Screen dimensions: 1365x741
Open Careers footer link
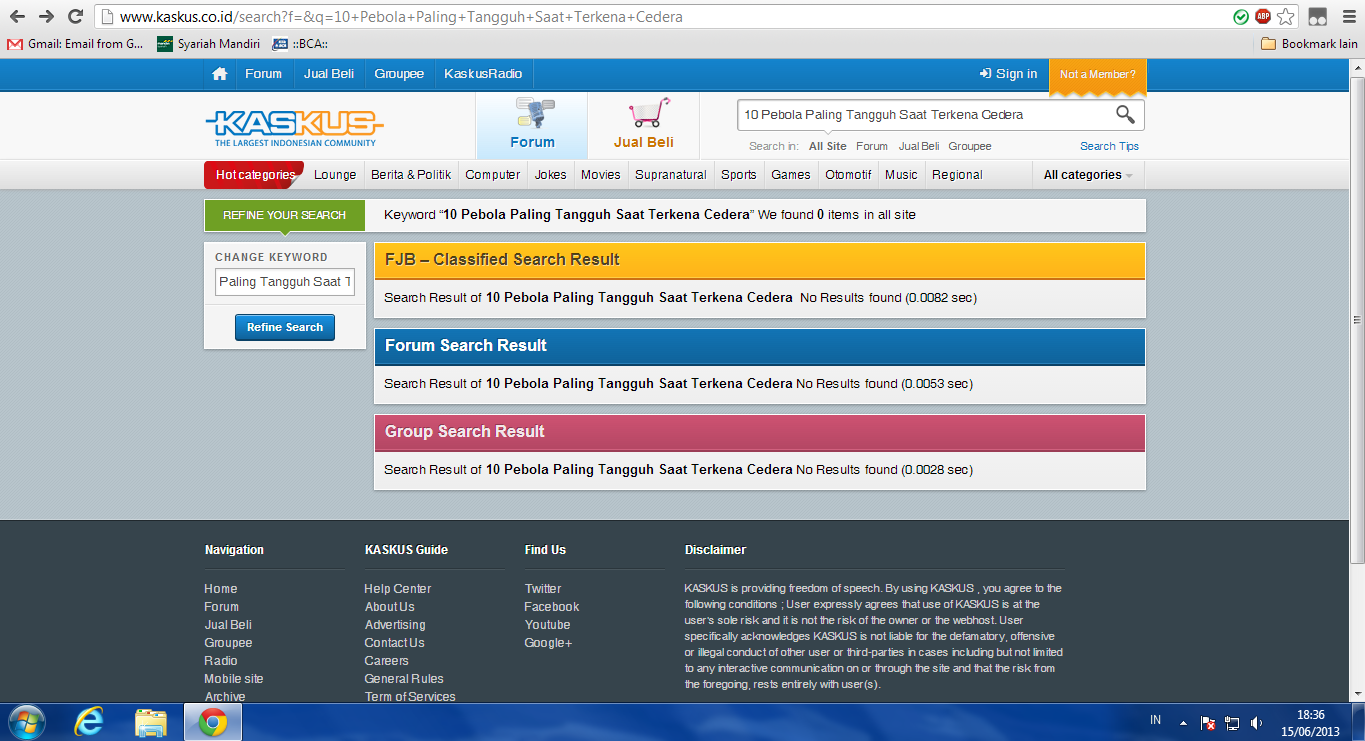386,661
